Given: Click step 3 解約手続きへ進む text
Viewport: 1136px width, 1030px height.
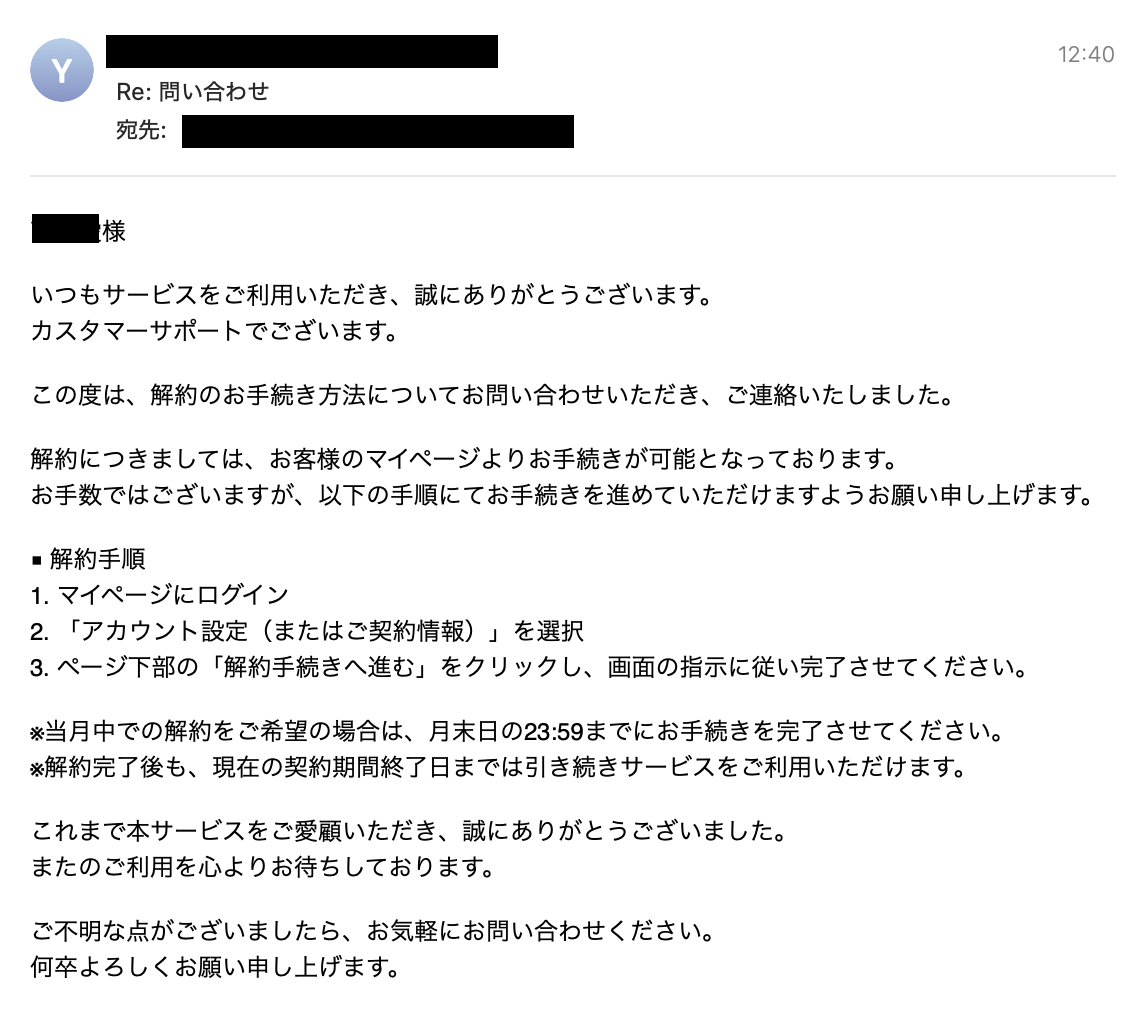Looking at the screenshot, I should coord(529,666).
